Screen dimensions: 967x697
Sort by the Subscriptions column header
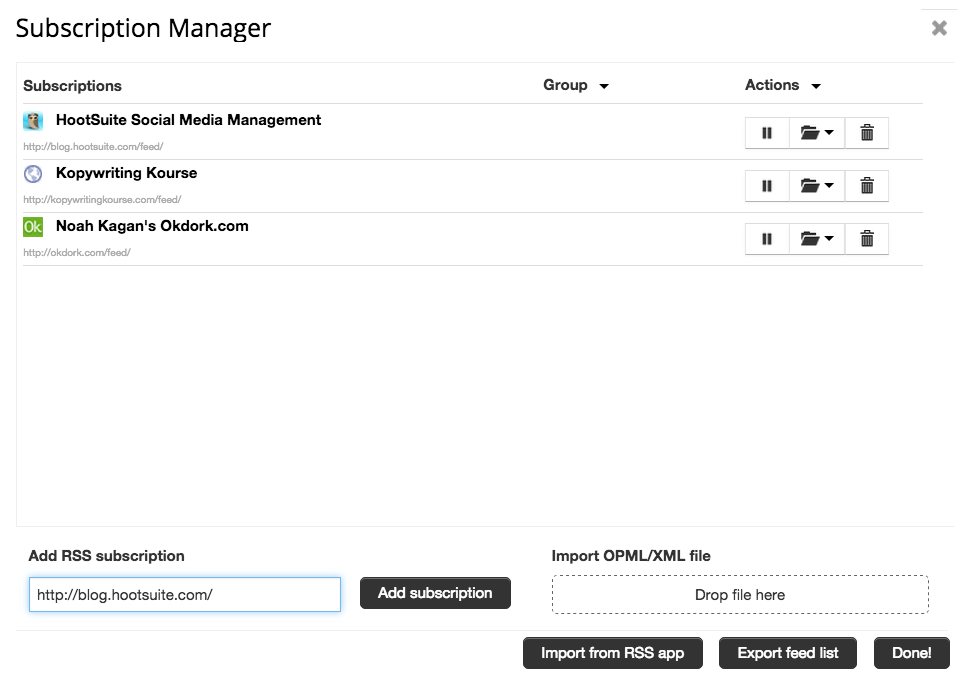(72, 86)
